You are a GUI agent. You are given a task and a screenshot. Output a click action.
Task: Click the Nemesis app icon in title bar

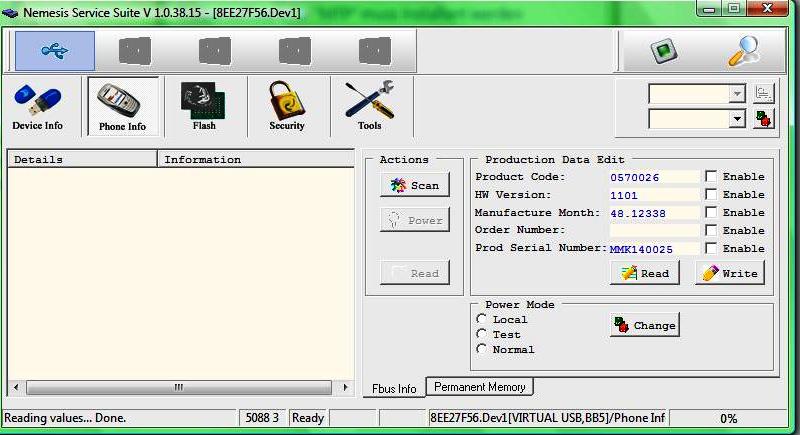pyautogui.click(x=10, y=12)
